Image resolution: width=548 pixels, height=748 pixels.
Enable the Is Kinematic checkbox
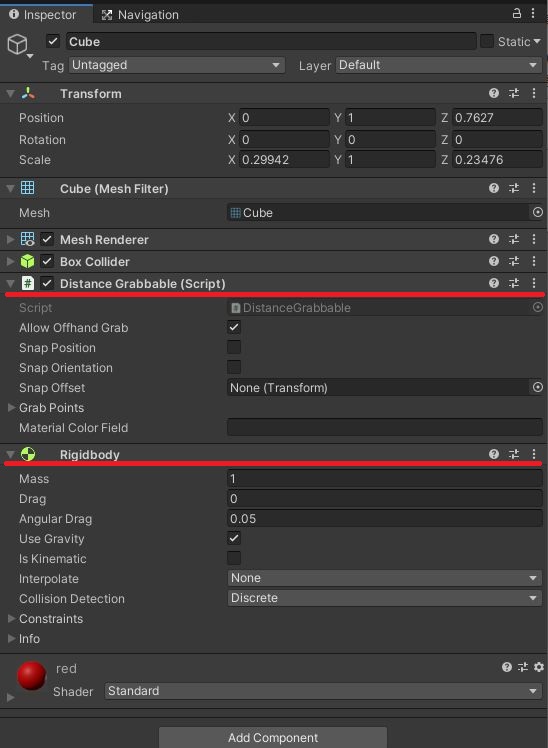(234, 558)
